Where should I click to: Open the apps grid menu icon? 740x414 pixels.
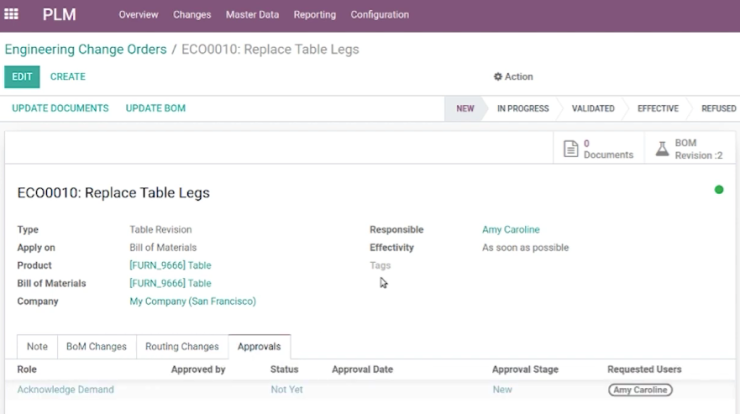coord(11,14)
